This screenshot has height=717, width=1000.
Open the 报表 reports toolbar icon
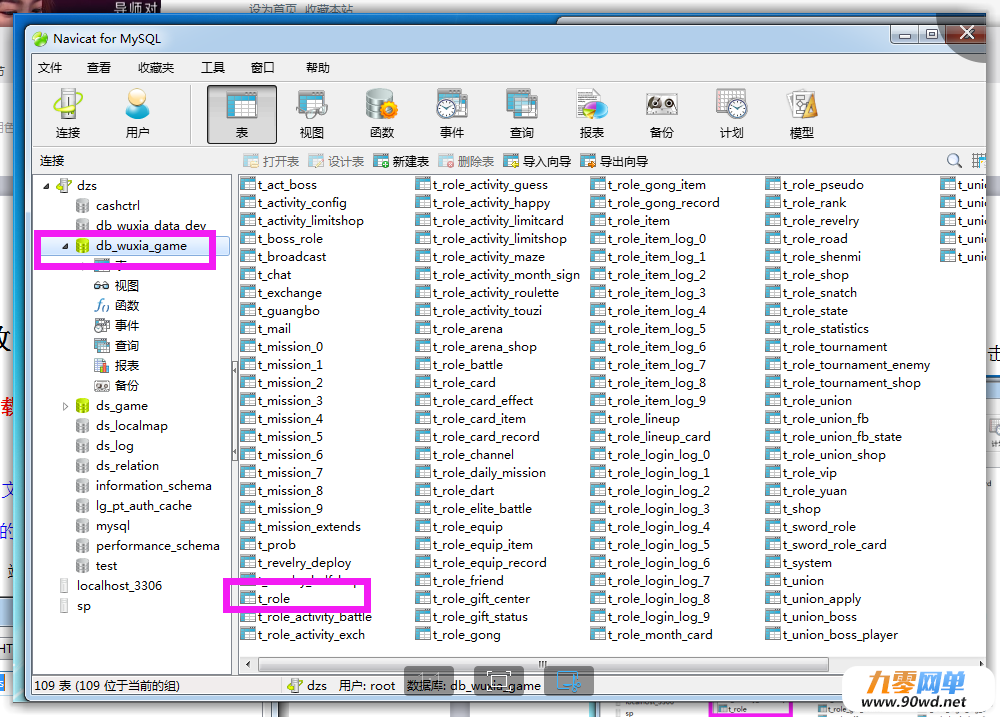click(x=591, y=114)
